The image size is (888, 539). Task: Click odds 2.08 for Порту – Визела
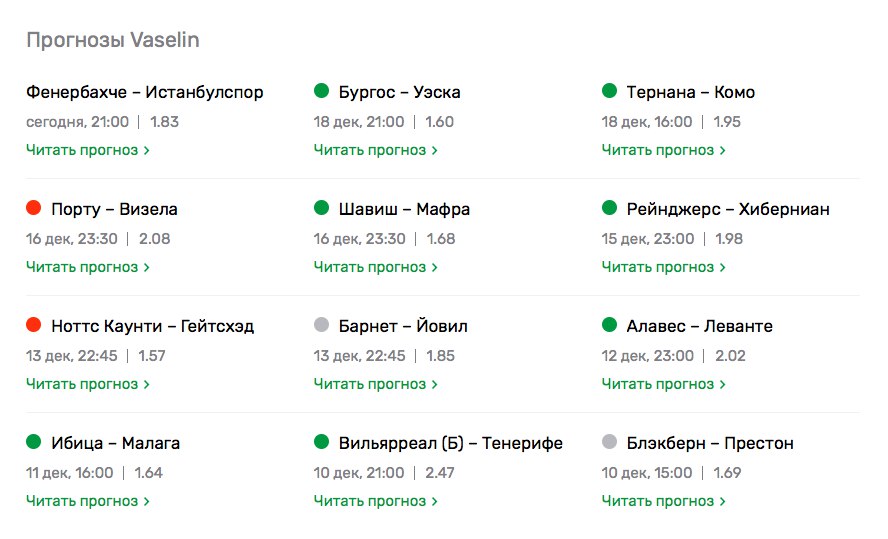[155, 239]
